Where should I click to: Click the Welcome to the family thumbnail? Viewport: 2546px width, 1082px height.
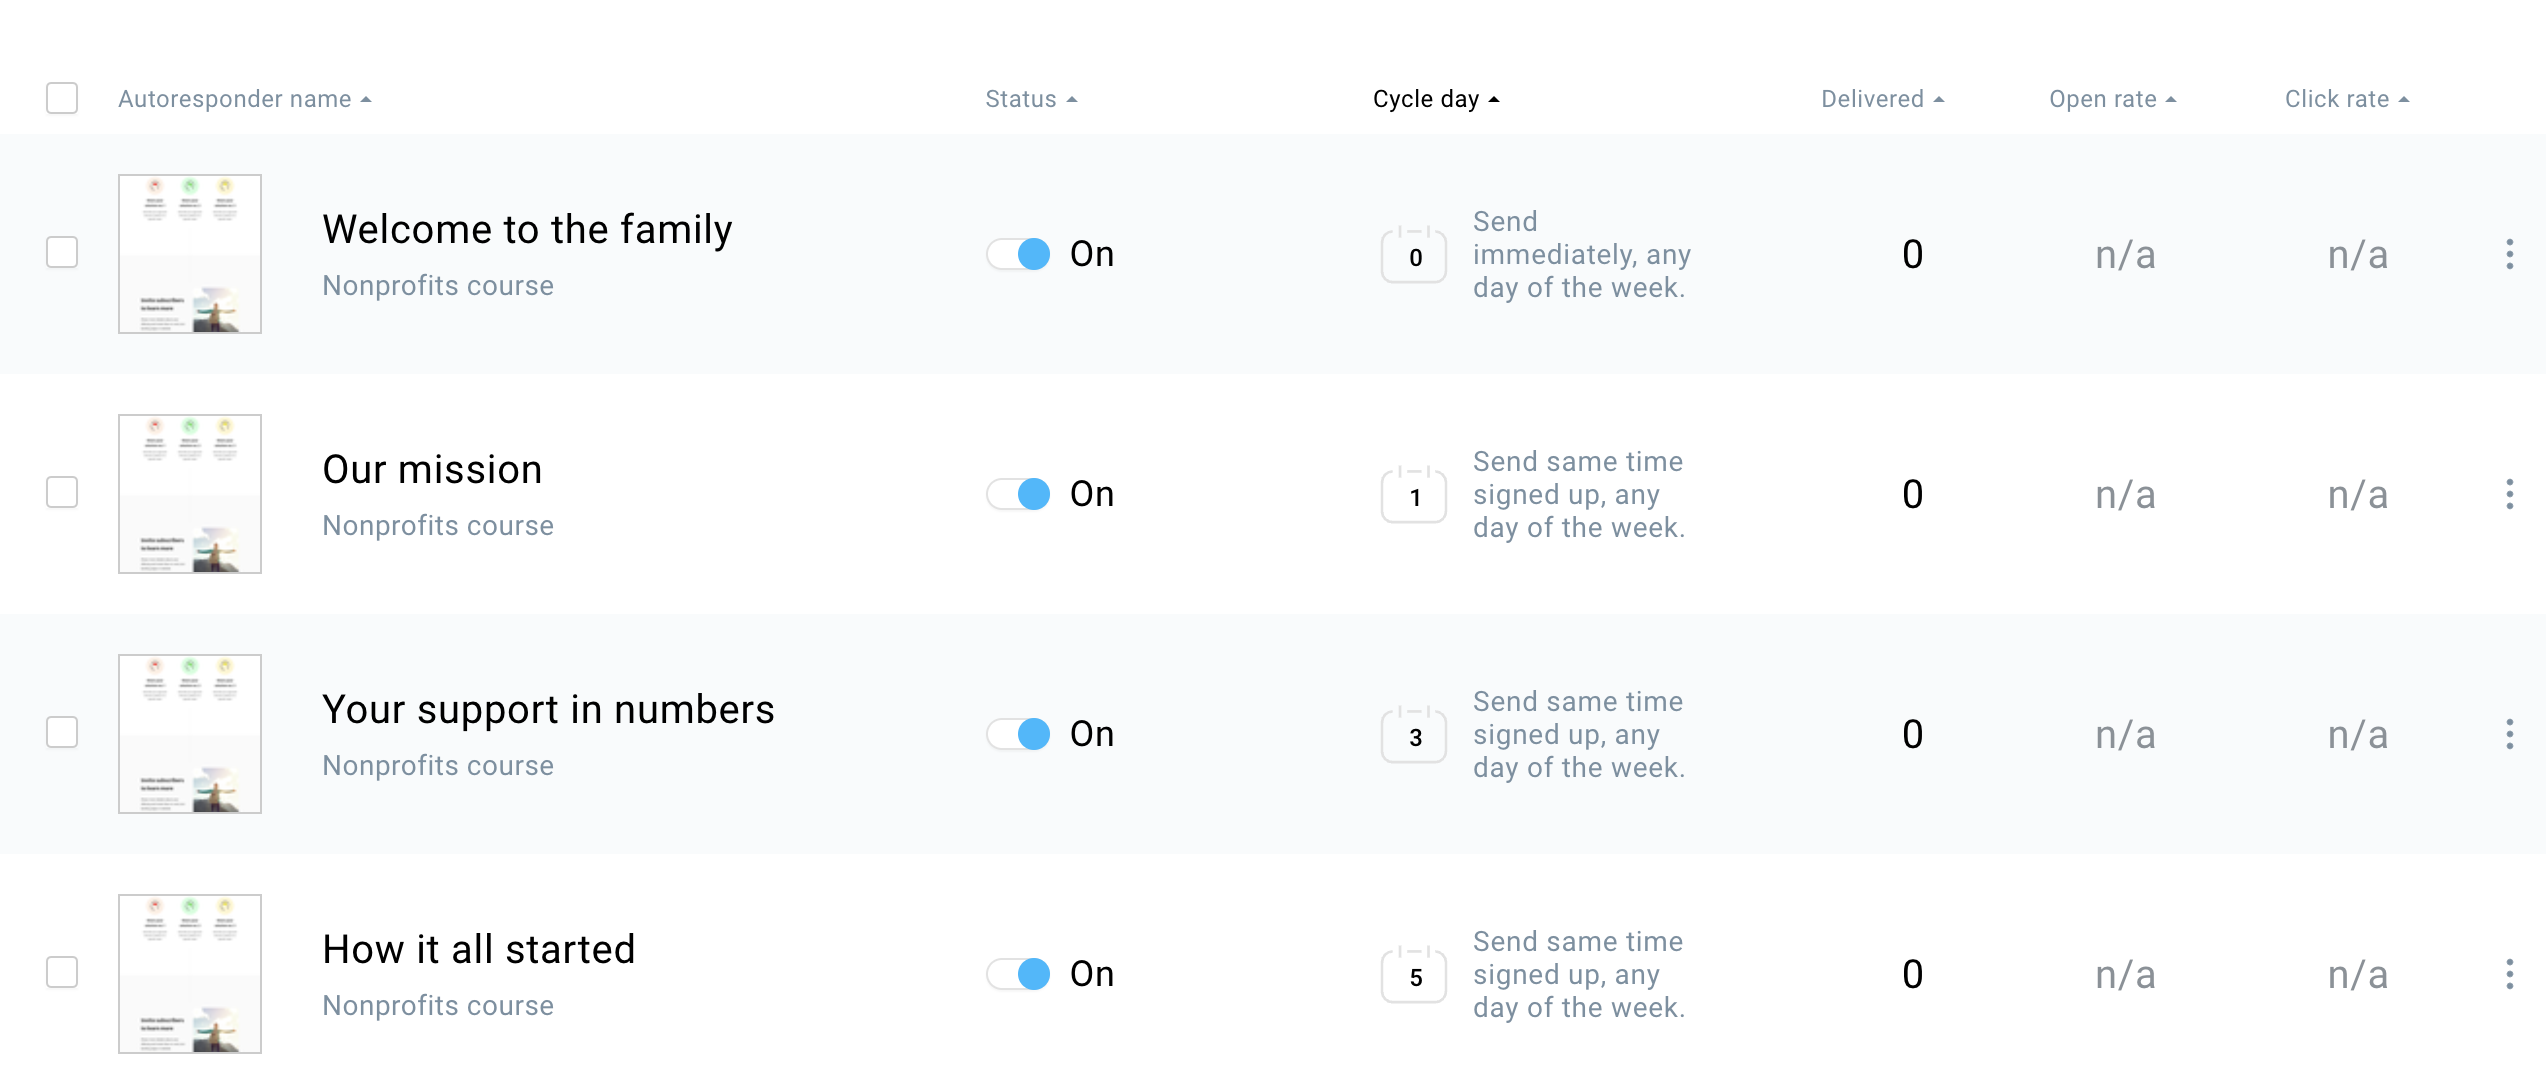189,255
